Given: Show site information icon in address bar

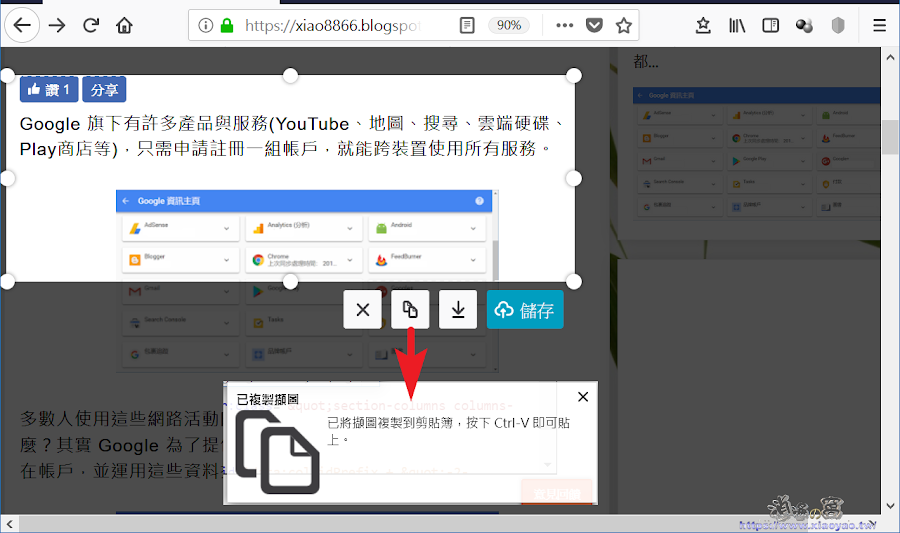Looking at the screenshot, I should pyautogui.click(x=205, y=25).
